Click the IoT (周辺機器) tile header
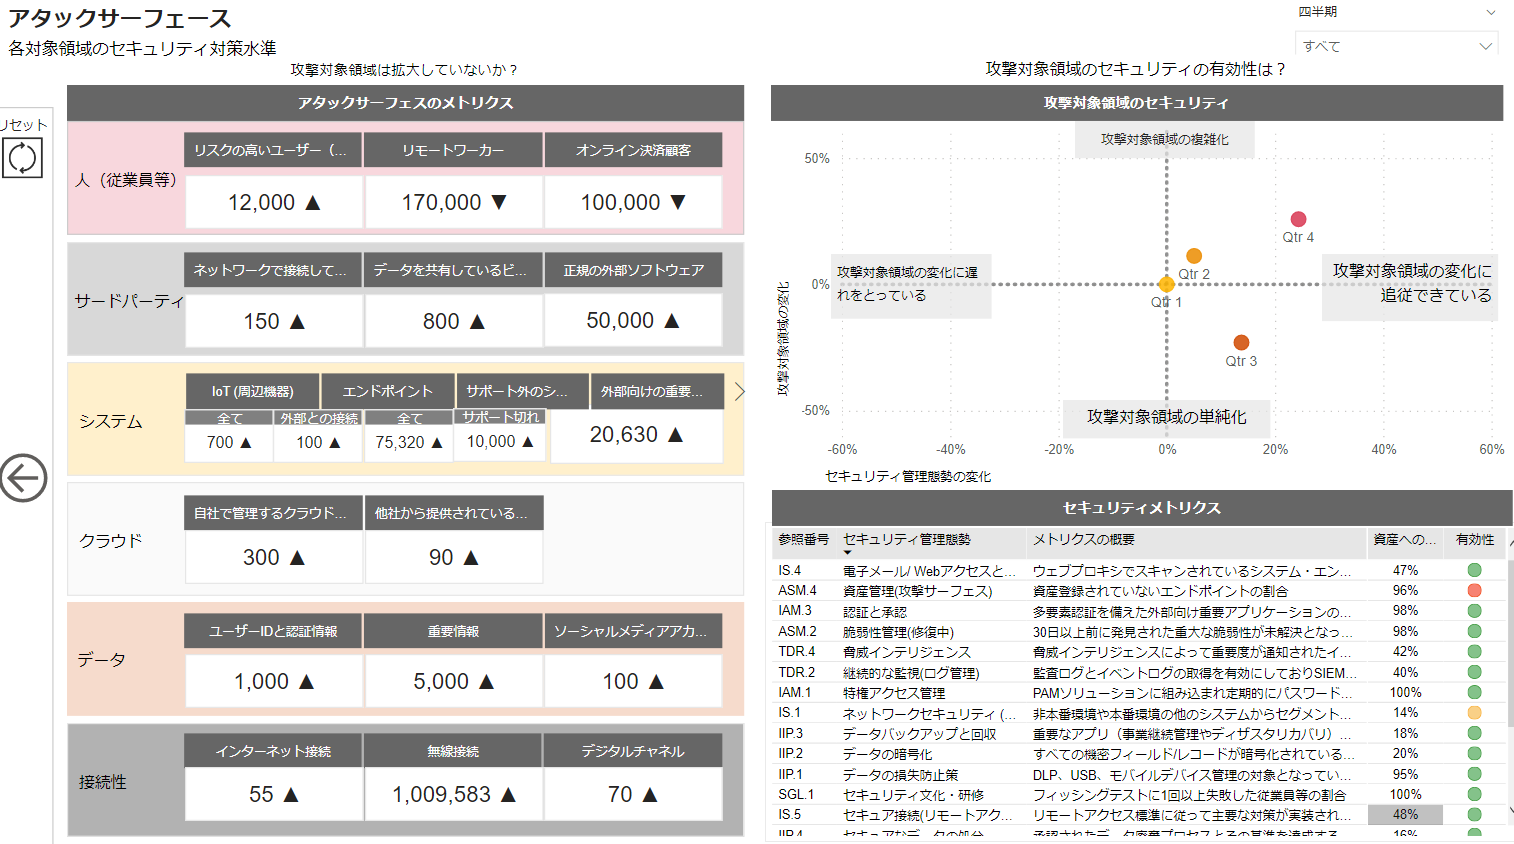The height and width of the screenshot is (844, 1514). click(252, 391)
